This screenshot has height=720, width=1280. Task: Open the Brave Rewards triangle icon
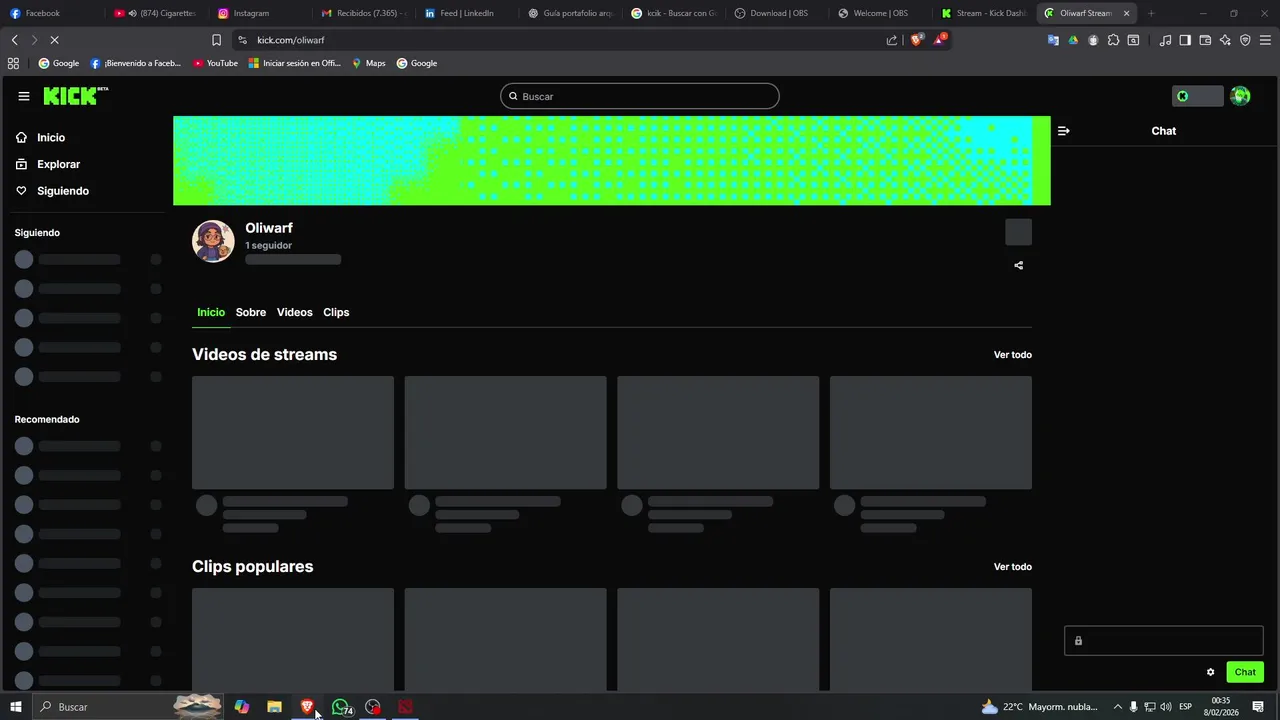940,40
